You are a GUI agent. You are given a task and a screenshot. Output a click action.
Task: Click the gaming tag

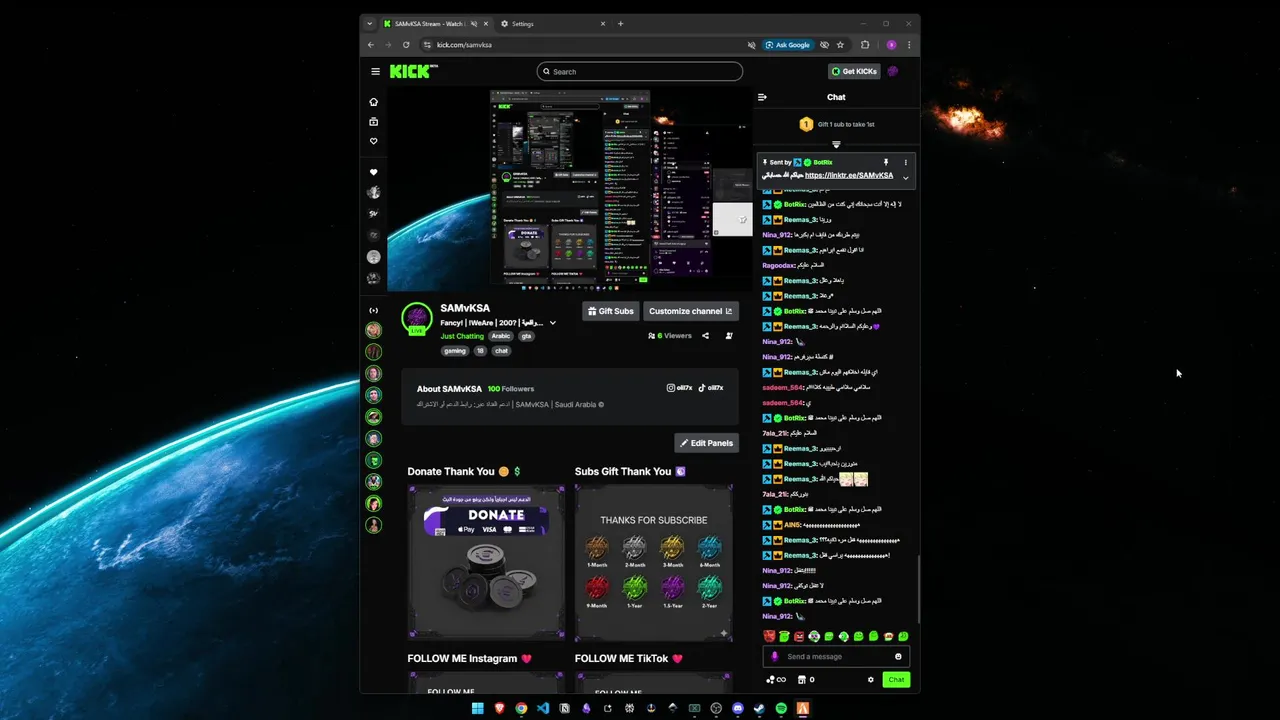coord(455,351)
